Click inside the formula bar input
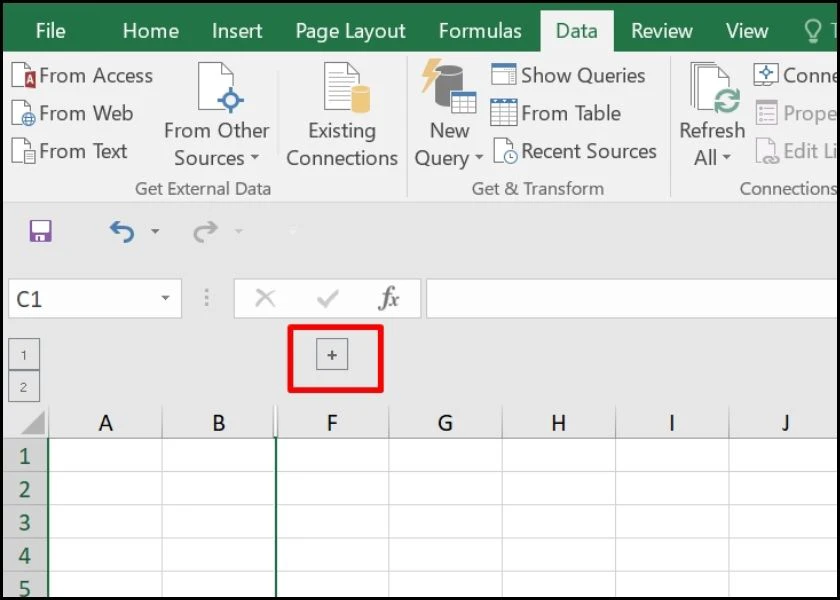Viewport: 840px width, 600px height. point(630,299)
